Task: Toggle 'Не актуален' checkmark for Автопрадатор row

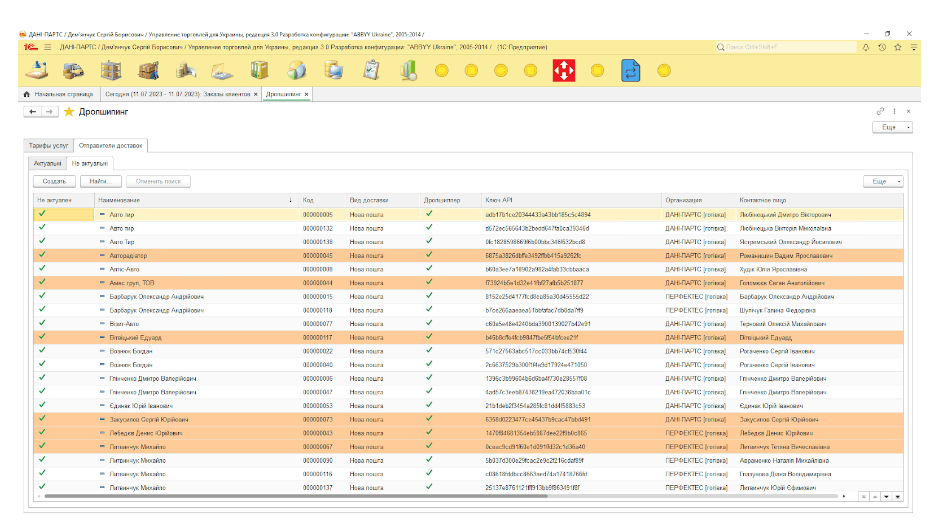Action: point(42,255)
